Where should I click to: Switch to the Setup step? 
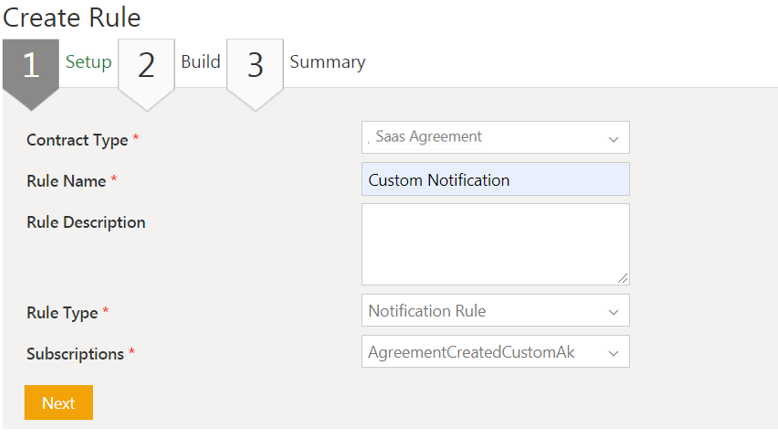tap(88, 62)
